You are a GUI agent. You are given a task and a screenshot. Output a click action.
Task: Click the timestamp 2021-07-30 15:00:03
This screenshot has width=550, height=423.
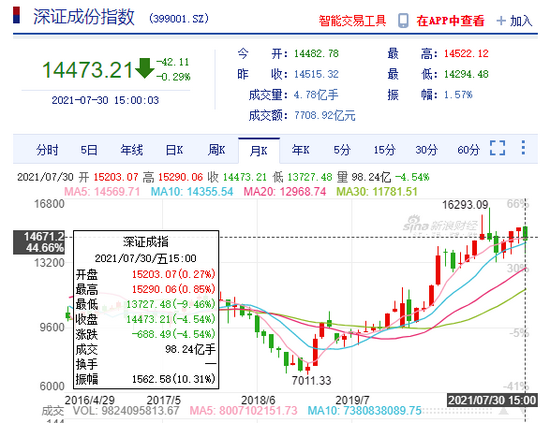pyautogui.click(x=105, y=100)
